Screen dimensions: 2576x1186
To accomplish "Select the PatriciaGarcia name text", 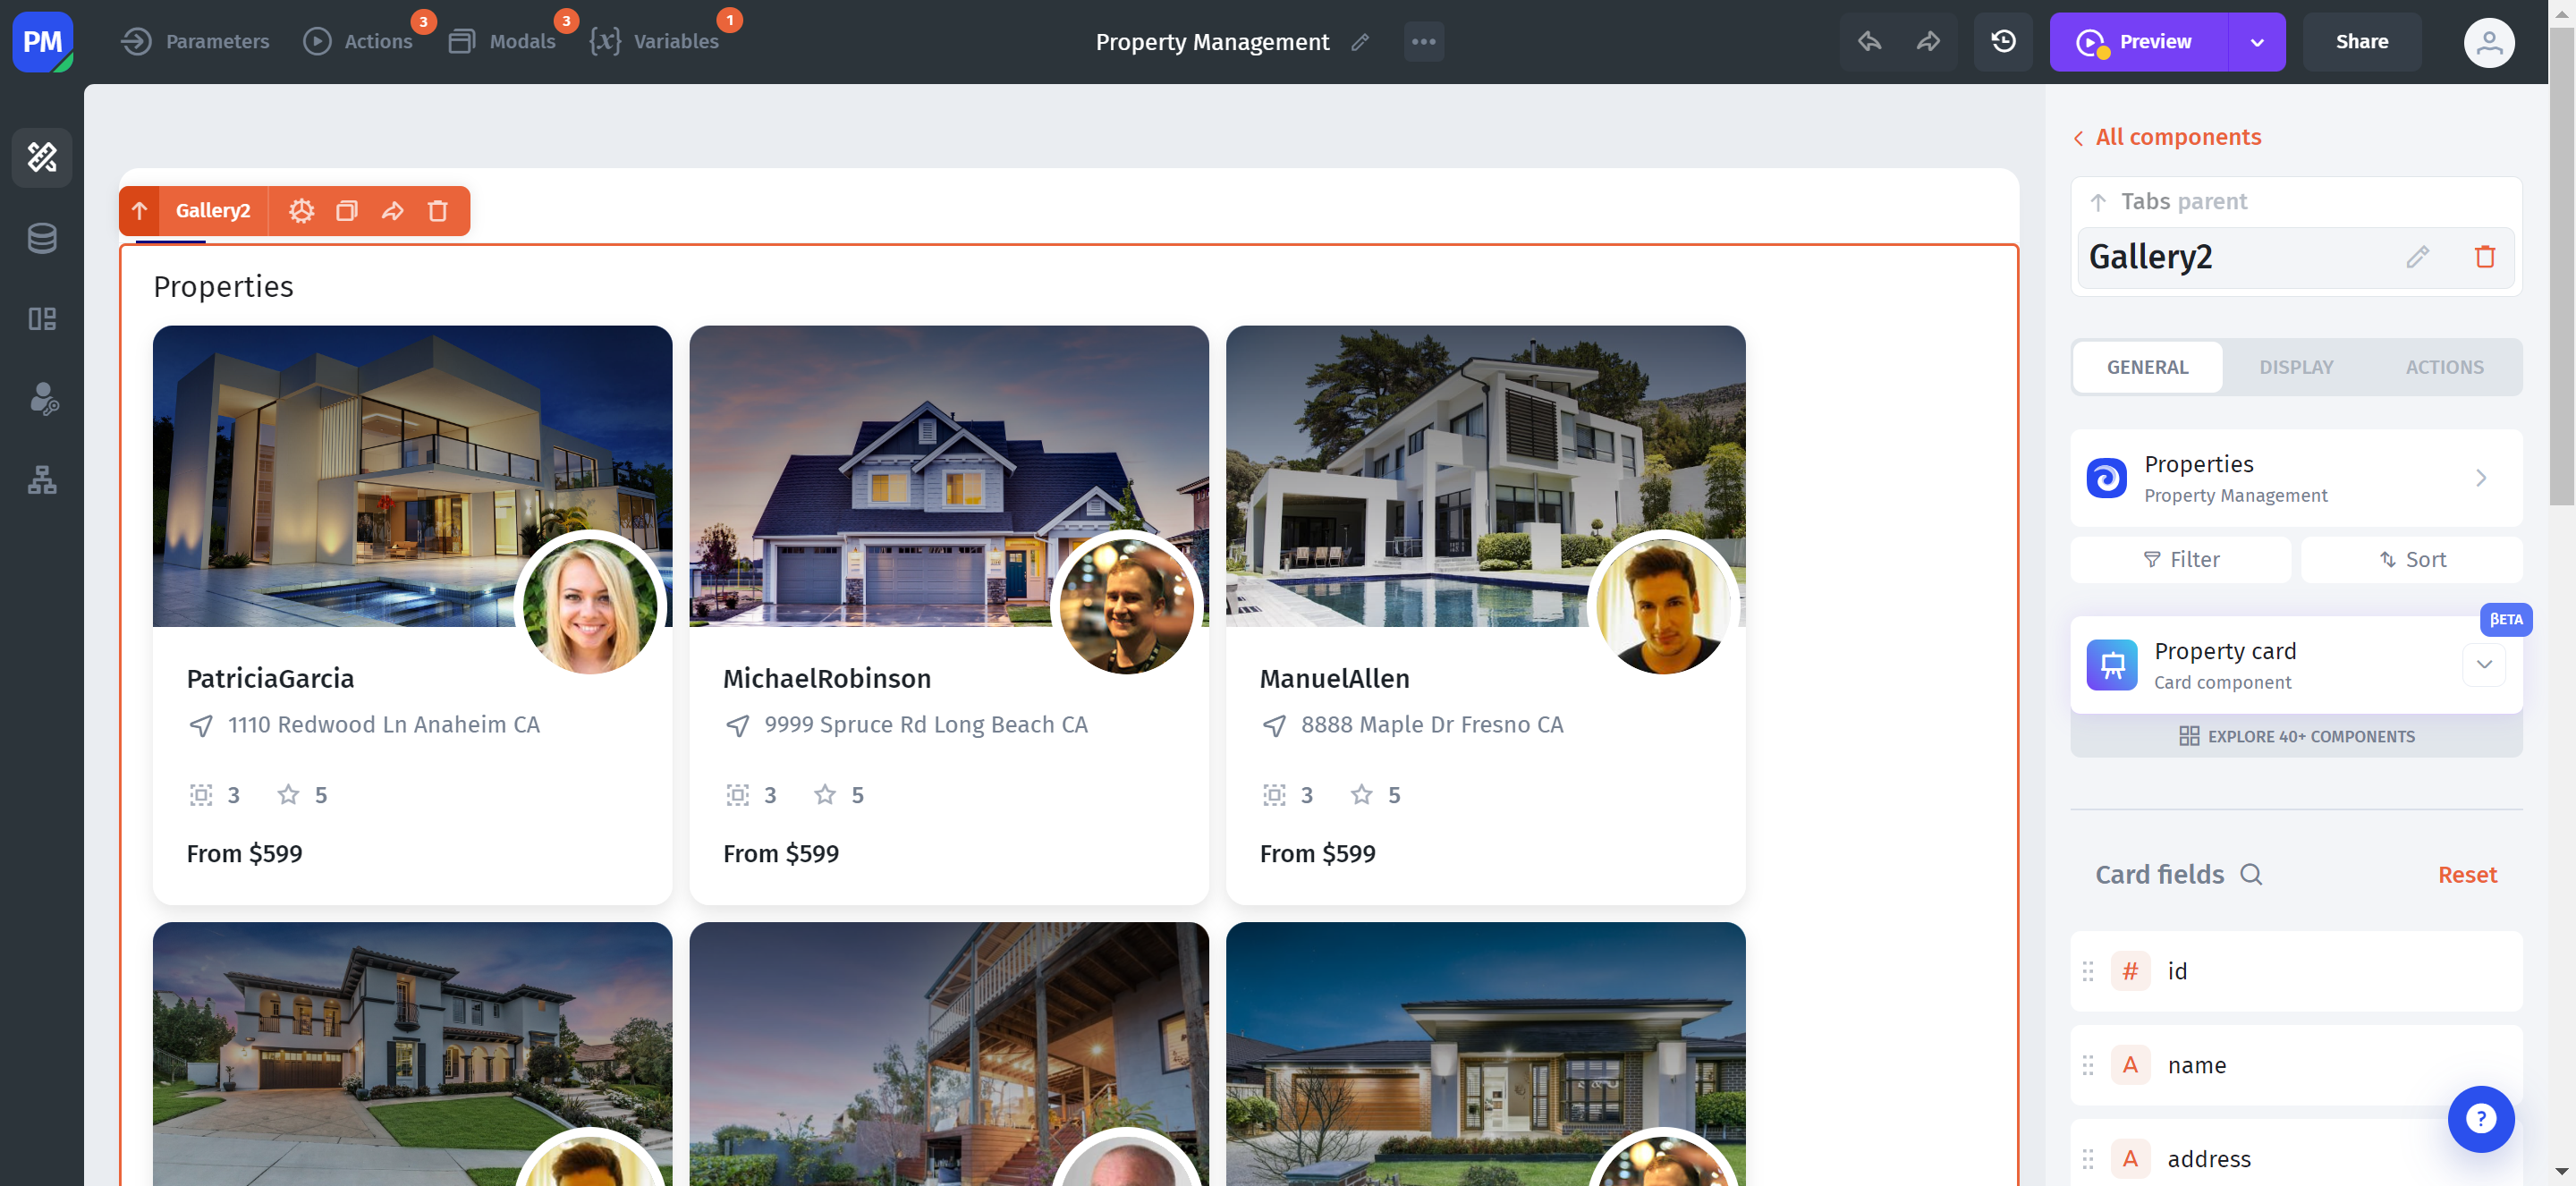I will coord(270,679).
